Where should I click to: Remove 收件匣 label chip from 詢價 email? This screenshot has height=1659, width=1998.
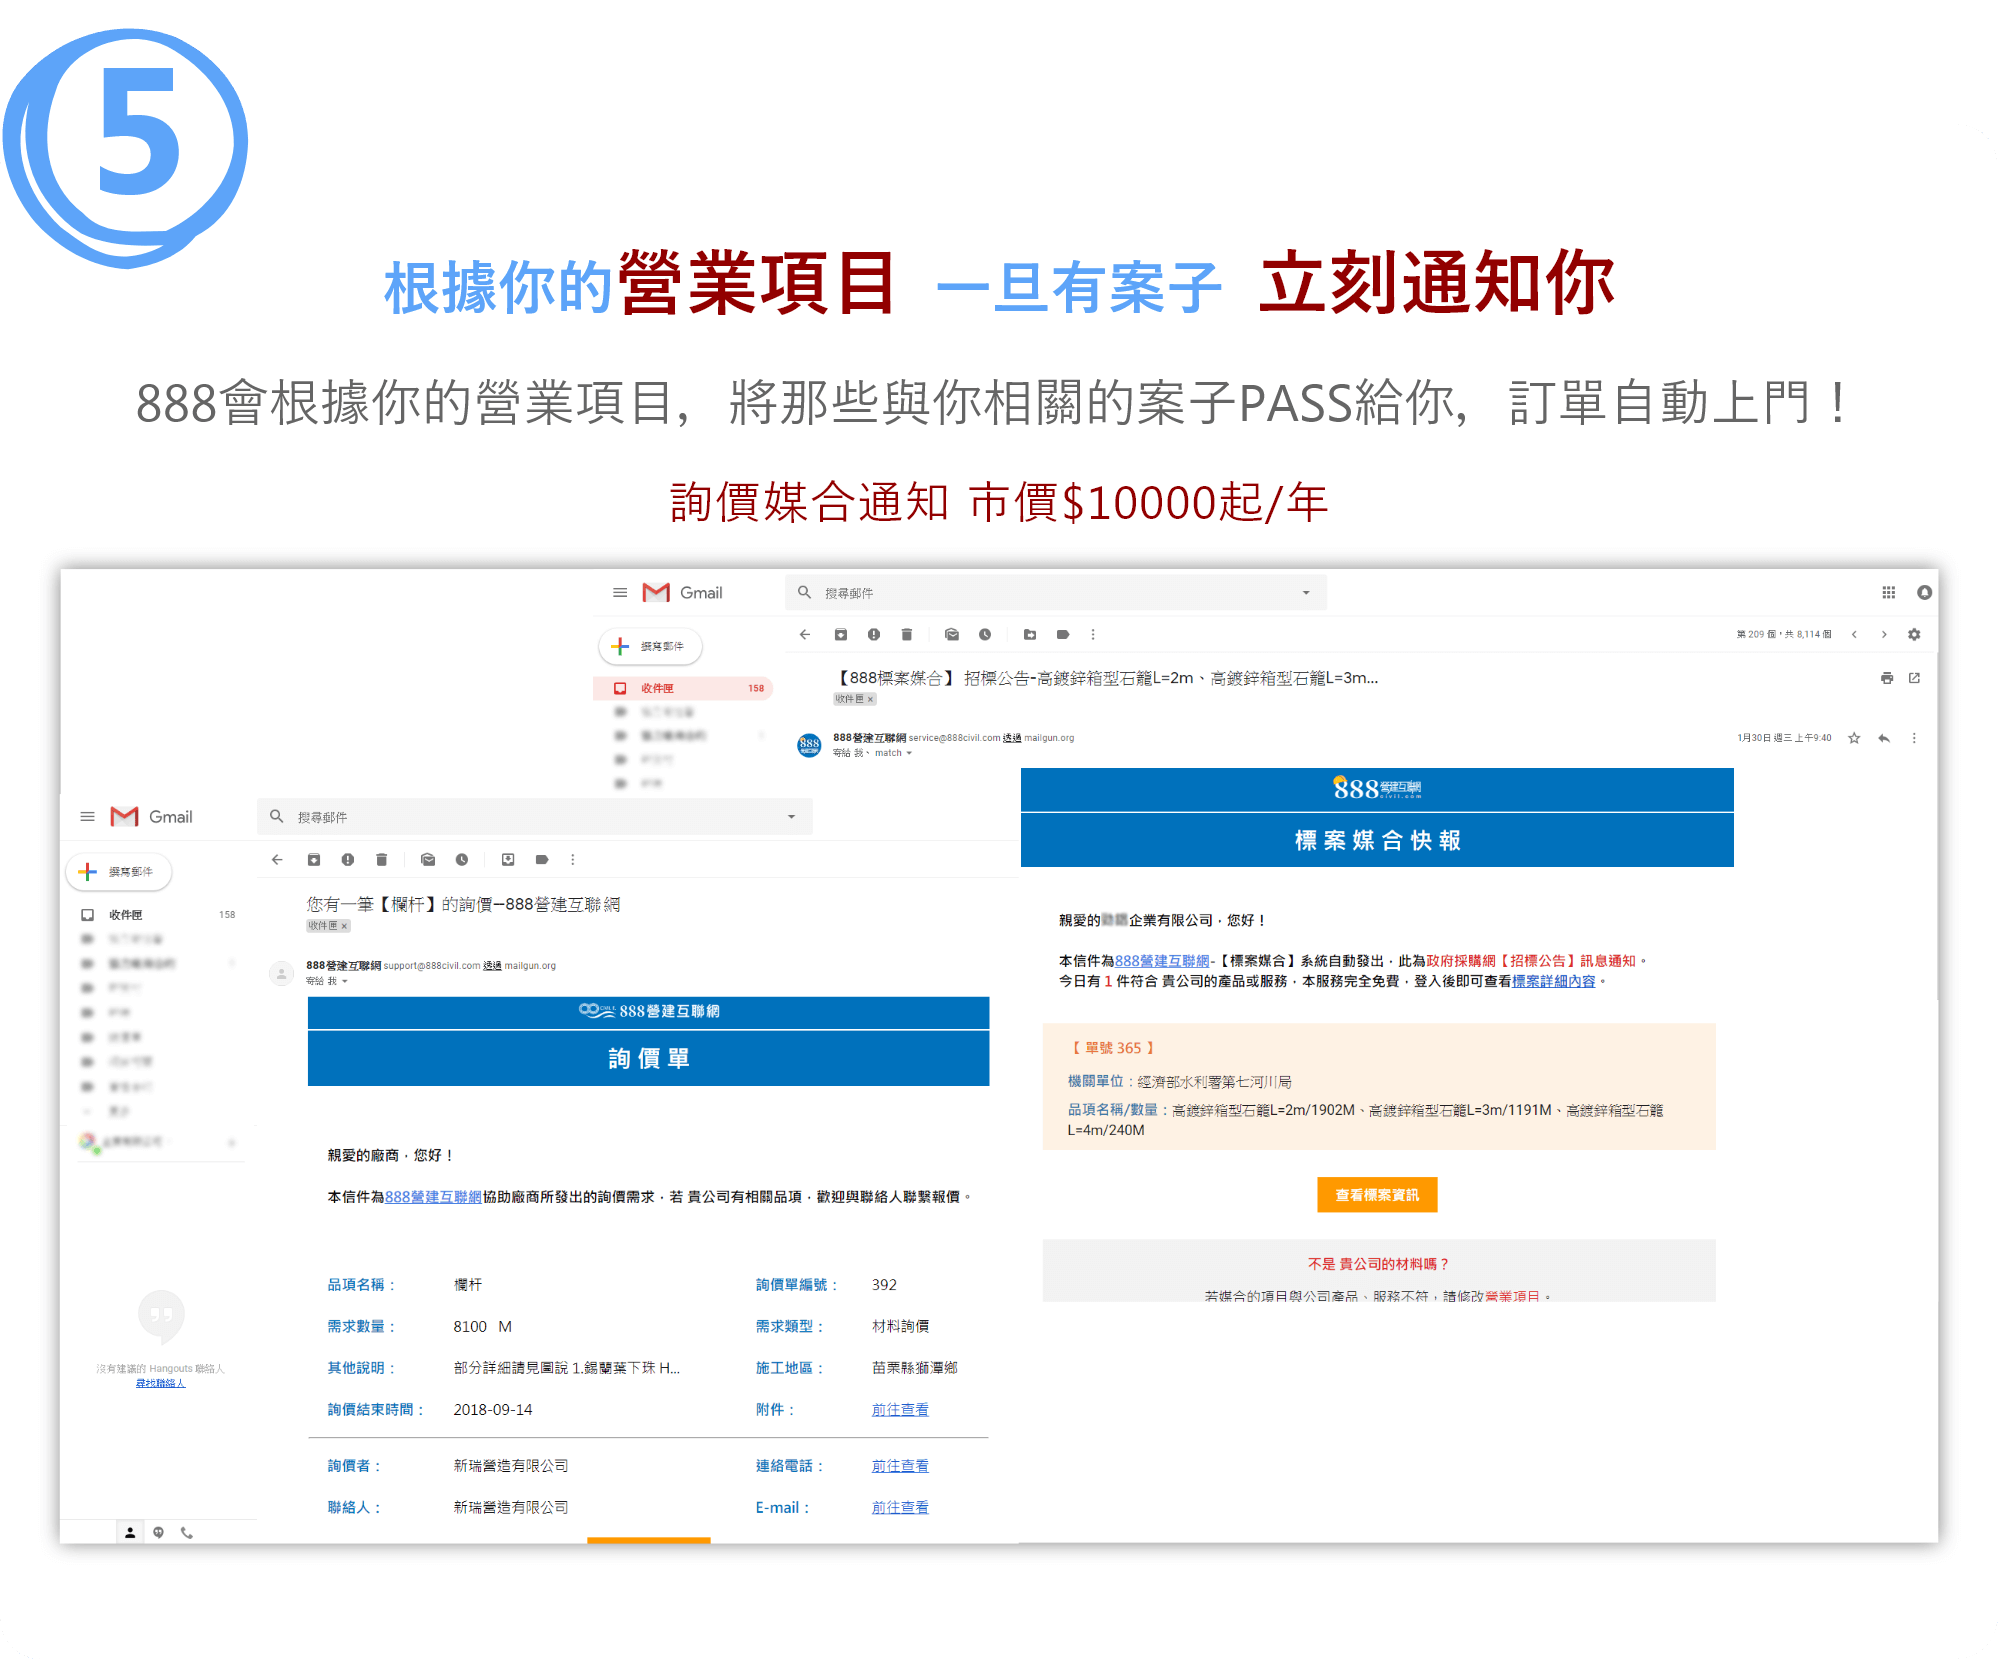[344, 926]
